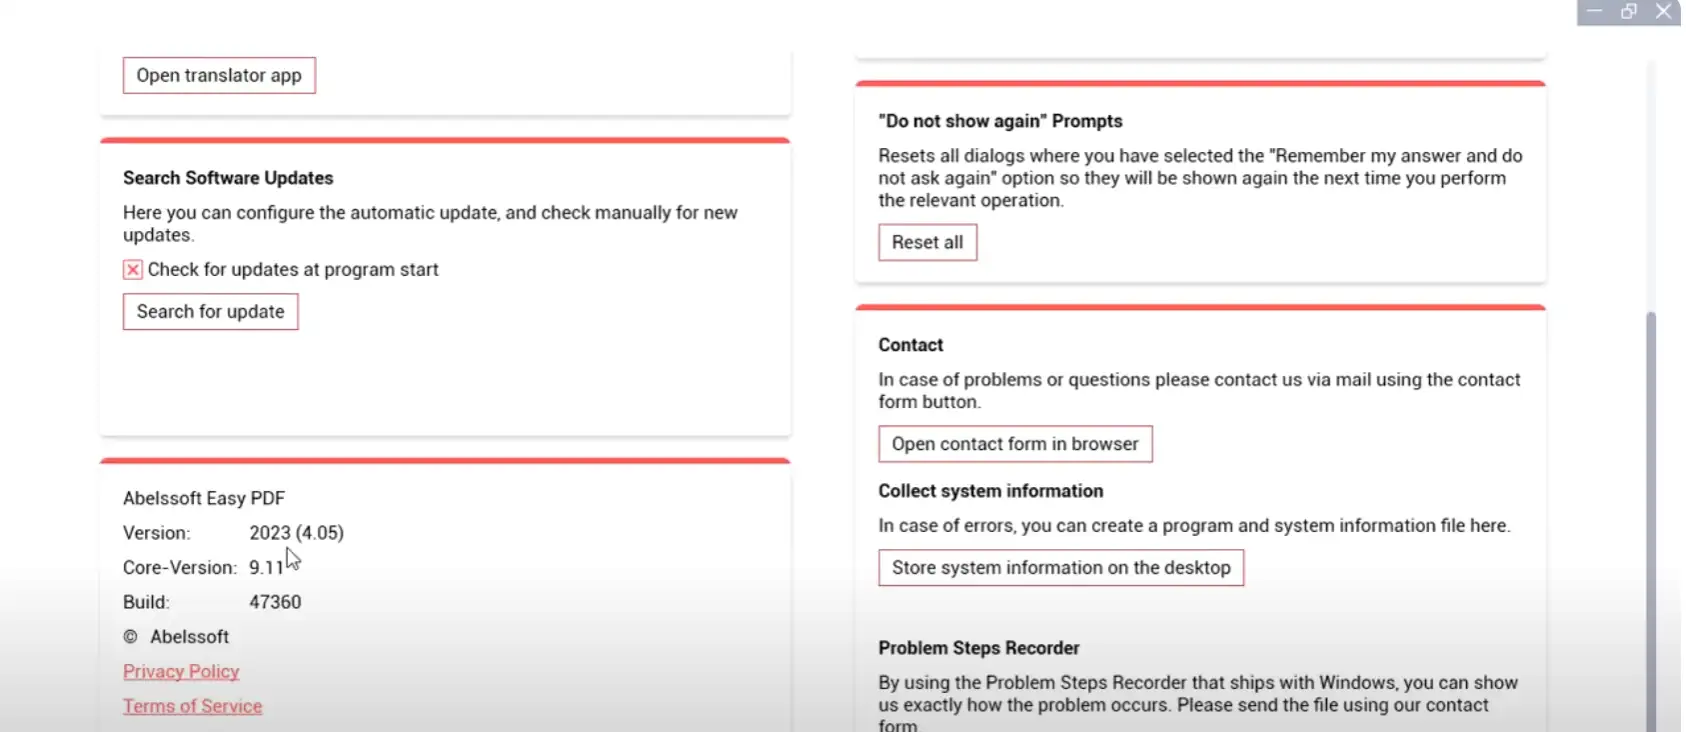This screenshot has width=1686, height=732.
Task: Click the Open translator app button
Action: pos(219,76)
